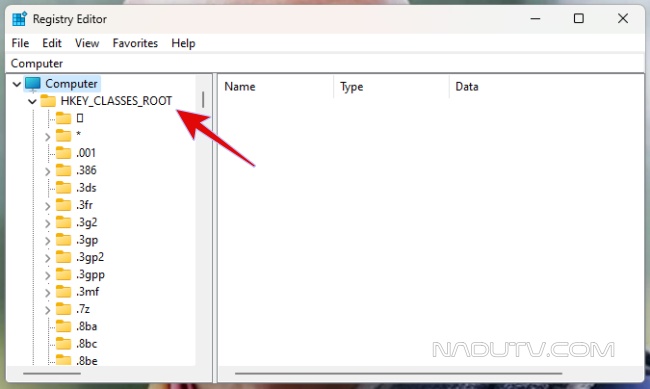Open the Help menu
Image resolution: width=650 pixels, height=389 pixels.
(183, 43)
